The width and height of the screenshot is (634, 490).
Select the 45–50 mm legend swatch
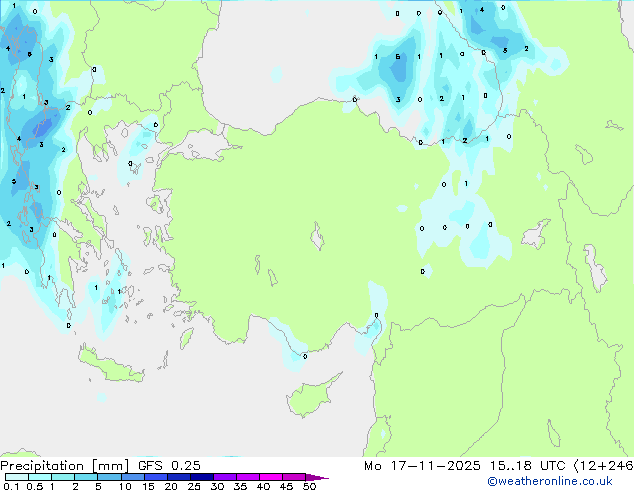[294, 477]
